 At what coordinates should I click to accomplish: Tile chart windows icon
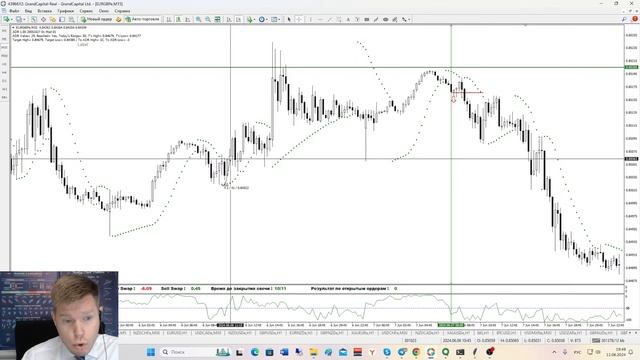[x=218, y=19]
